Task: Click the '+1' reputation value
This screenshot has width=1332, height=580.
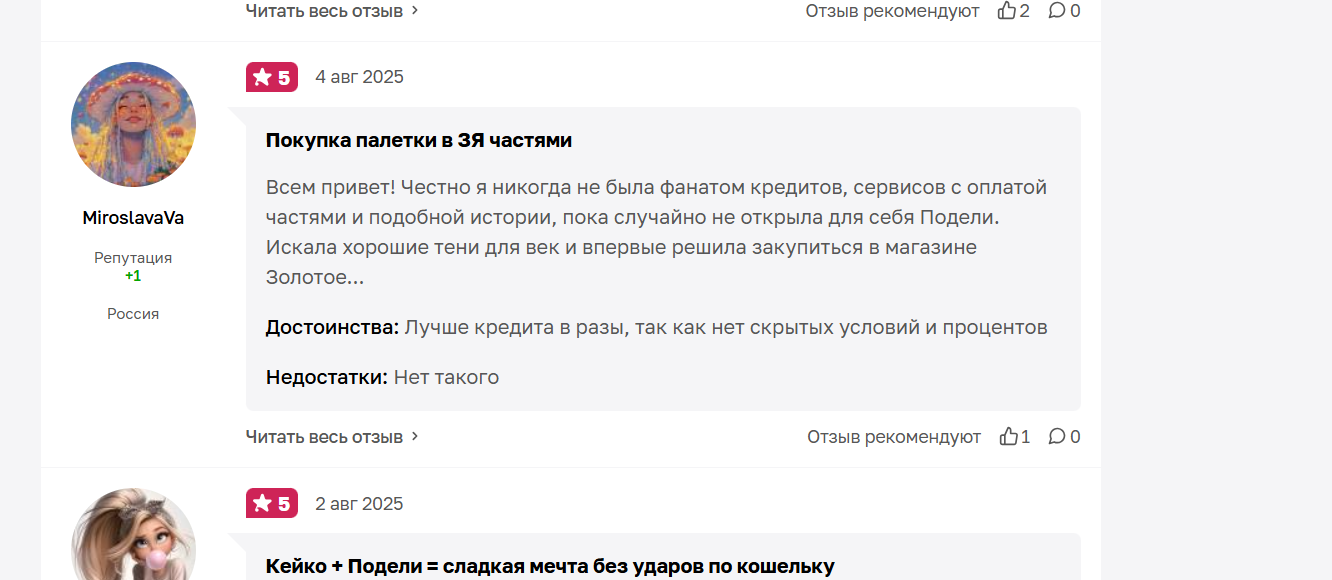Action: (x=133, y=276)
